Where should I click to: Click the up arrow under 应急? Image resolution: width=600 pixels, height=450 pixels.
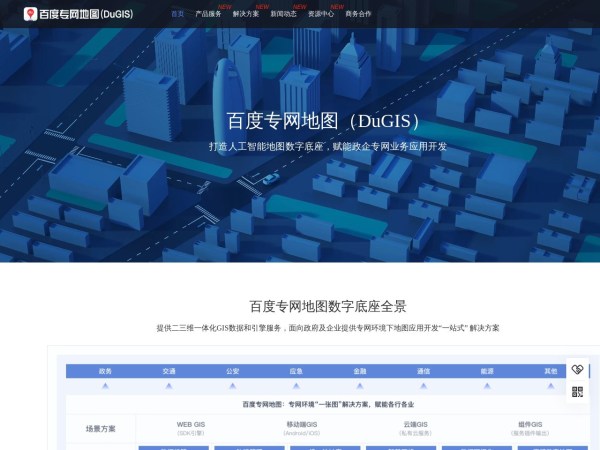tap(296, 385)
